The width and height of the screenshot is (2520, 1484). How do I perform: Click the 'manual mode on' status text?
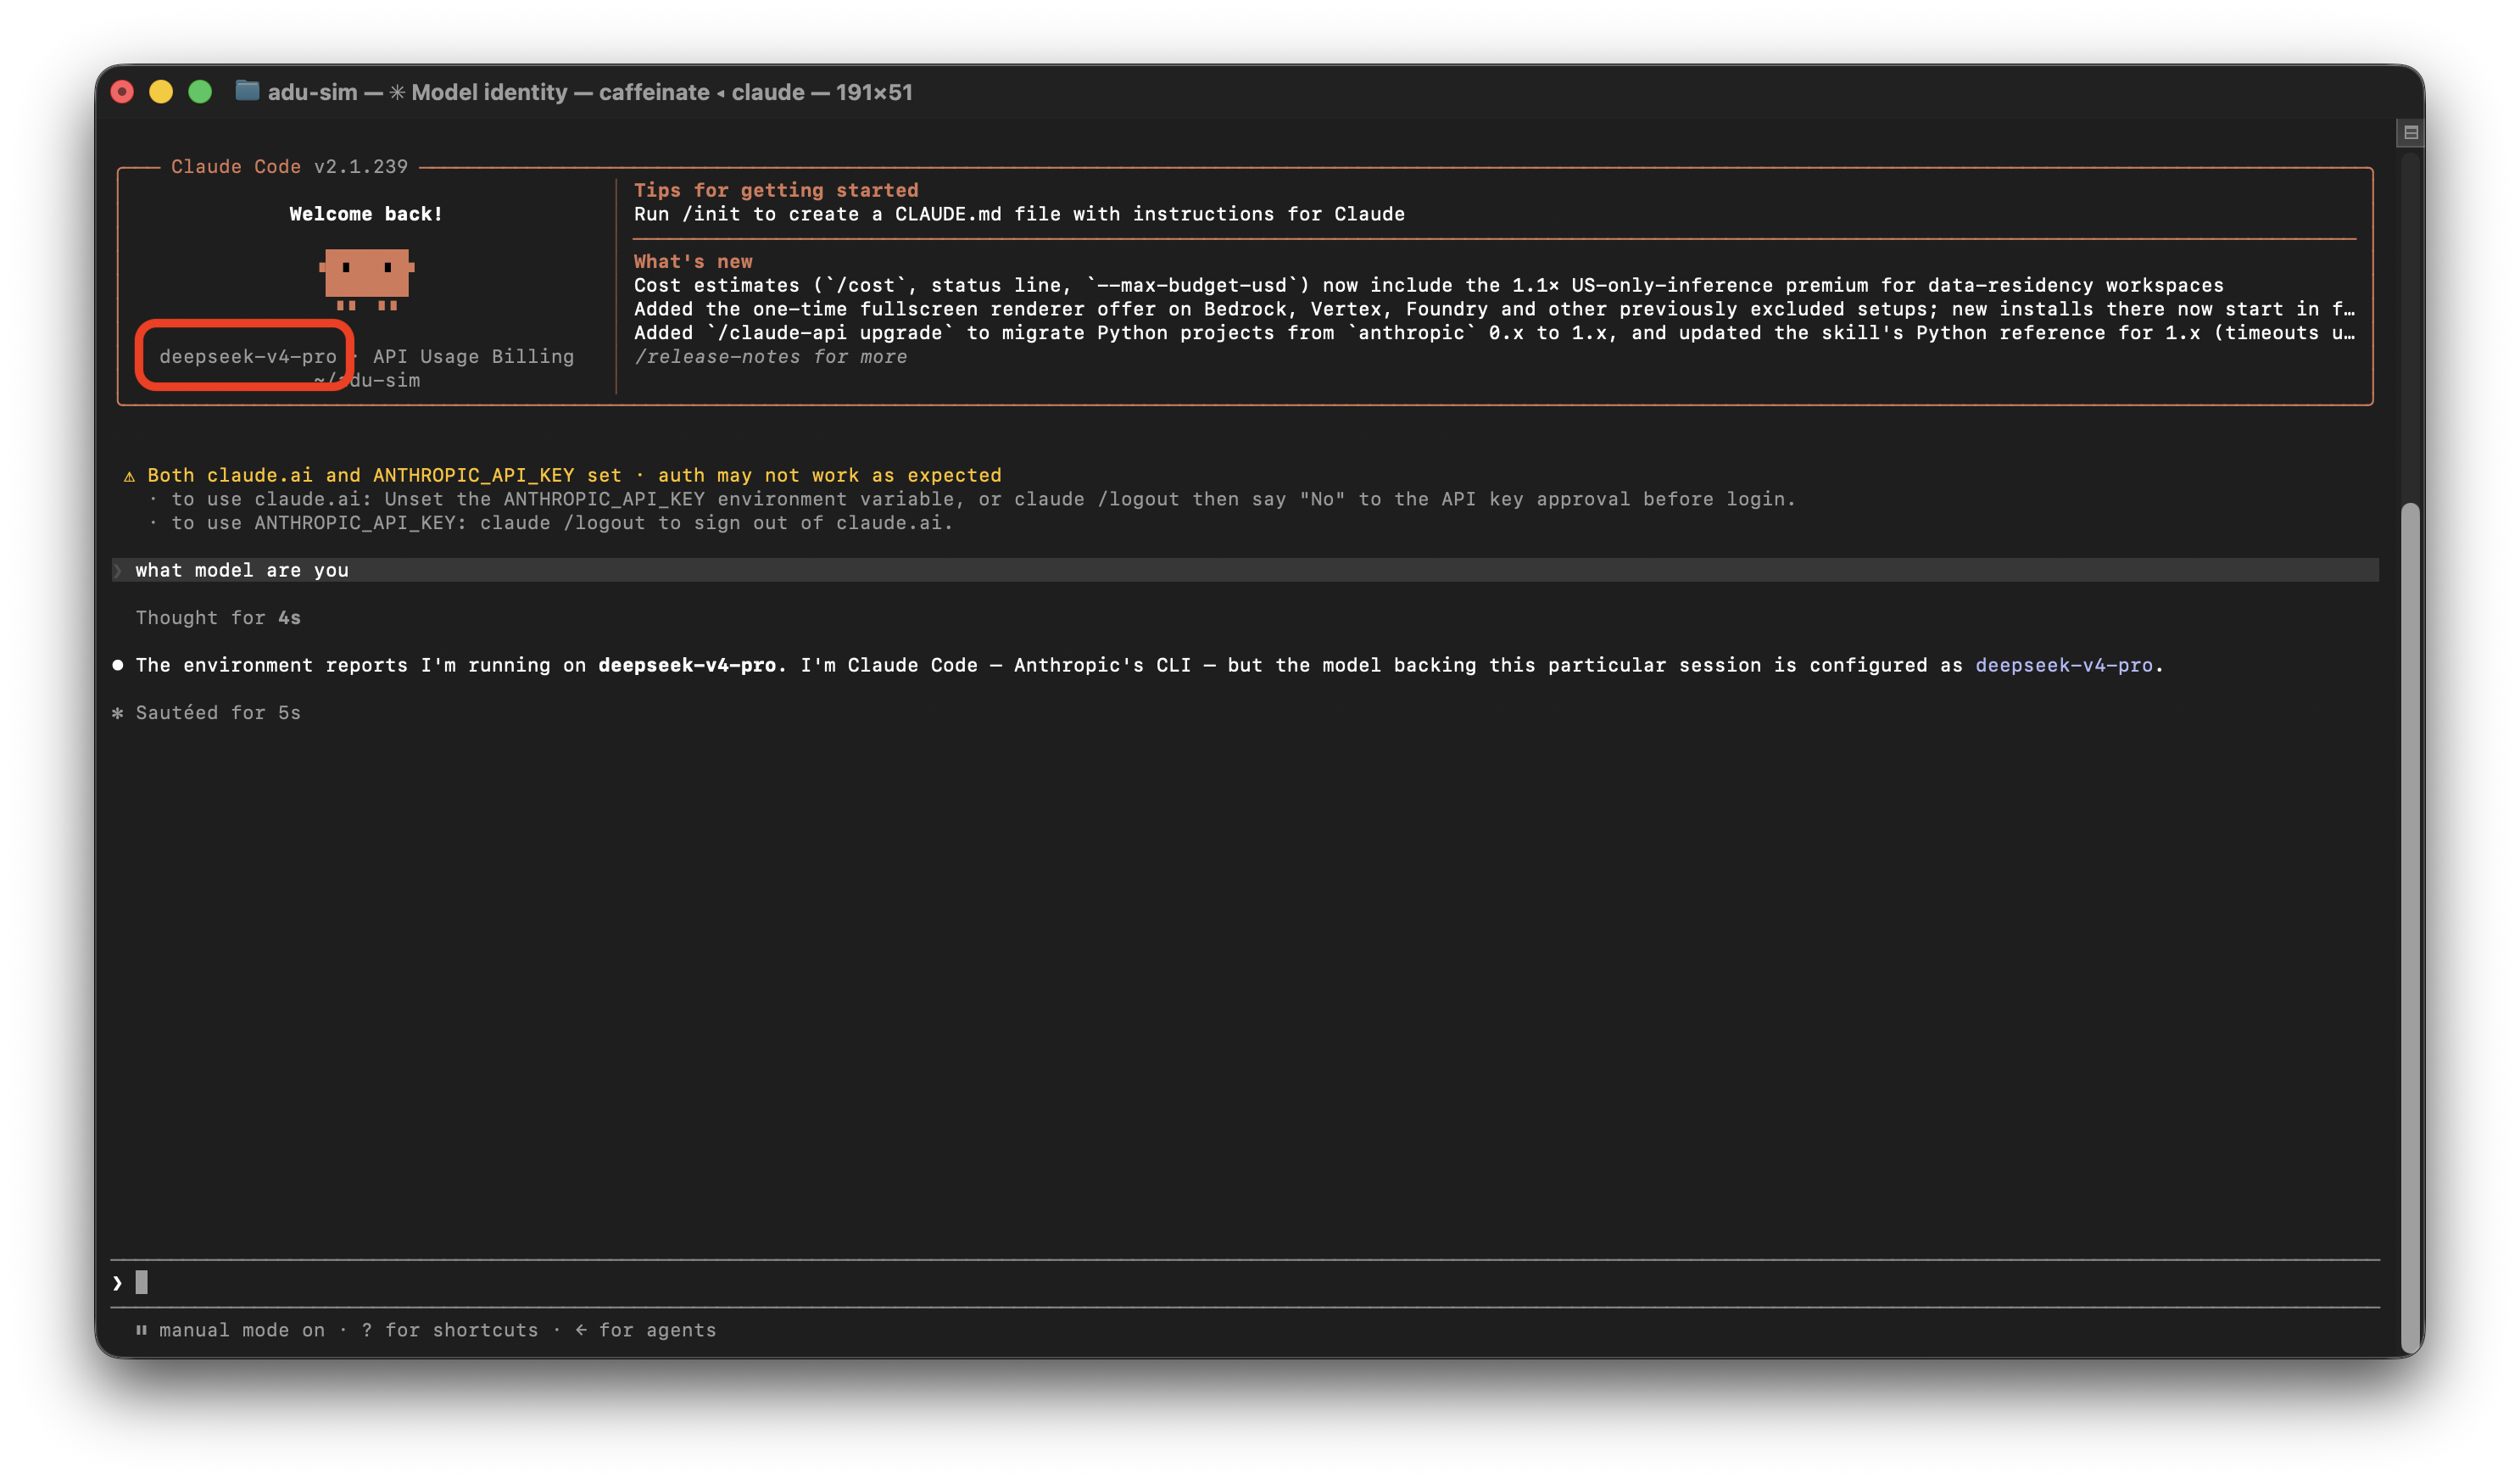242,1330
